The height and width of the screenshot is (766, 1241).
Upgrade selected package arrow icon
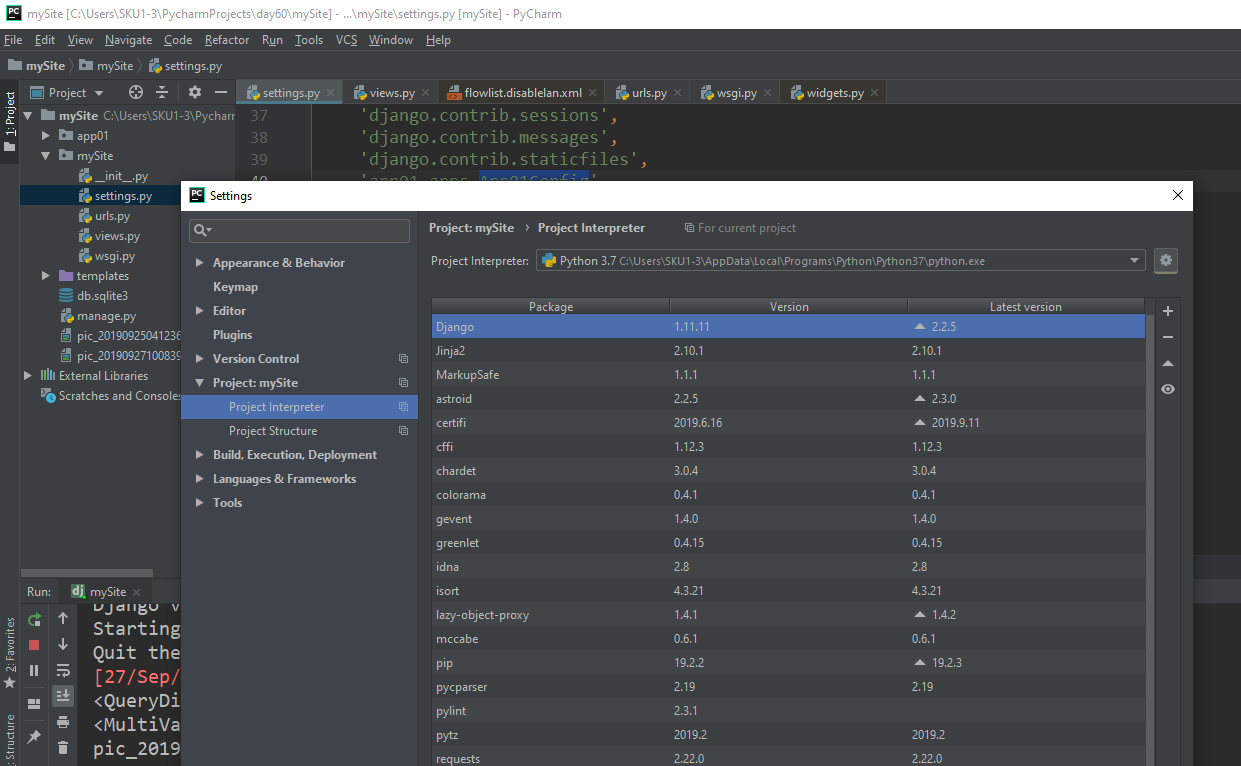pos(1168,363)
